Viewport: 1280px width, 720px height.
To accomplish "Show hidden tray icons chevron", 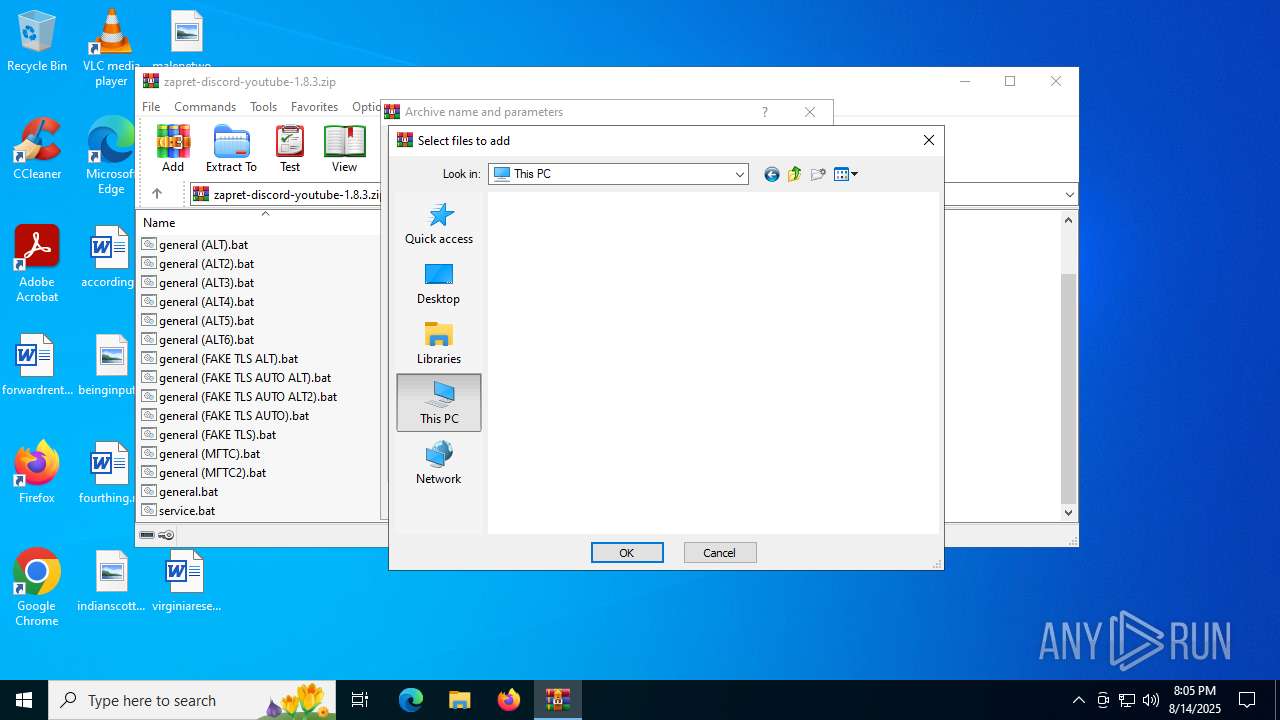I will (1078, 700).
